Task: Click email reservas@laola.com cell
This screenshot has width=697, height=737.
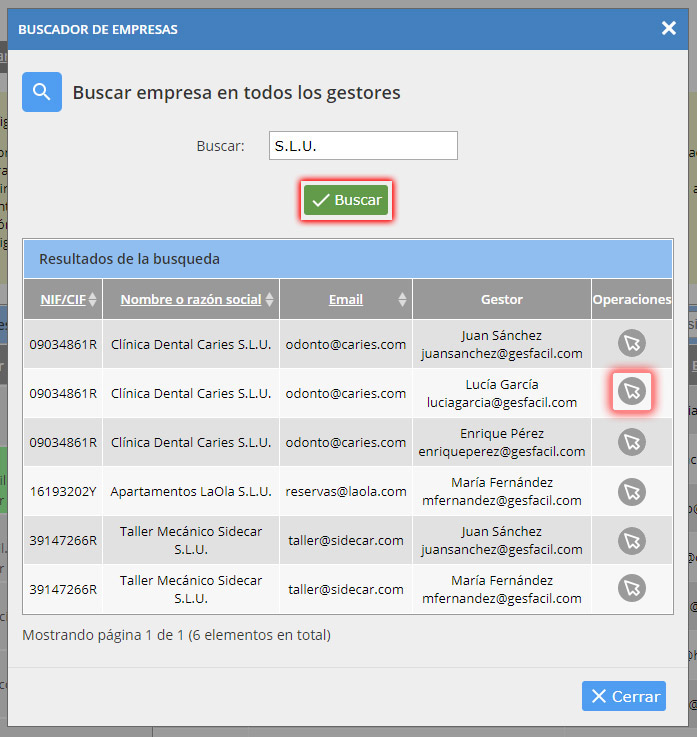Action: tap(346, 491)
